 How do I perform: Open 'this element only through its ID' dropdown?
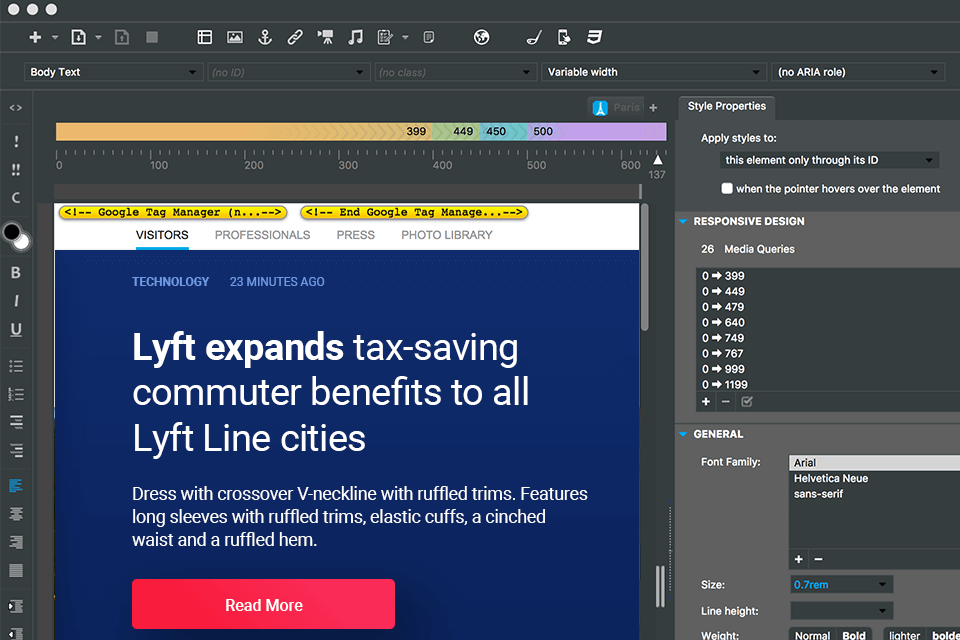click(x=830, y=160)
